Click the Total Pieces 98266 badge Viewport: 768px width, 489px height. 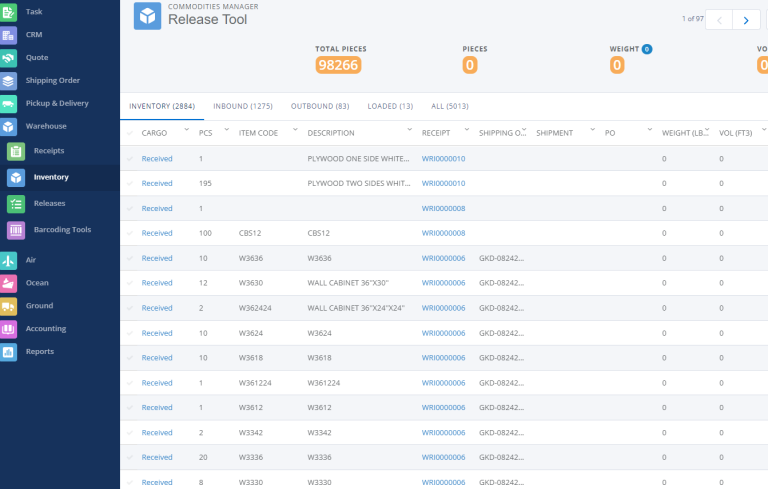click(x=338, y=65)
